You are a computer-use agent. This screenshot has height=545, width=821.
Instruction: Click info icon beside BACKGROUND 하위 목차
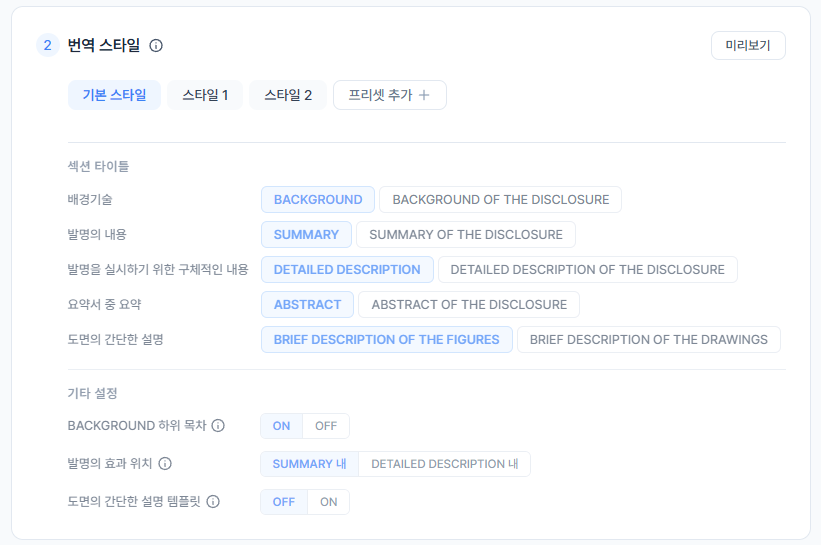pos(218,426)
